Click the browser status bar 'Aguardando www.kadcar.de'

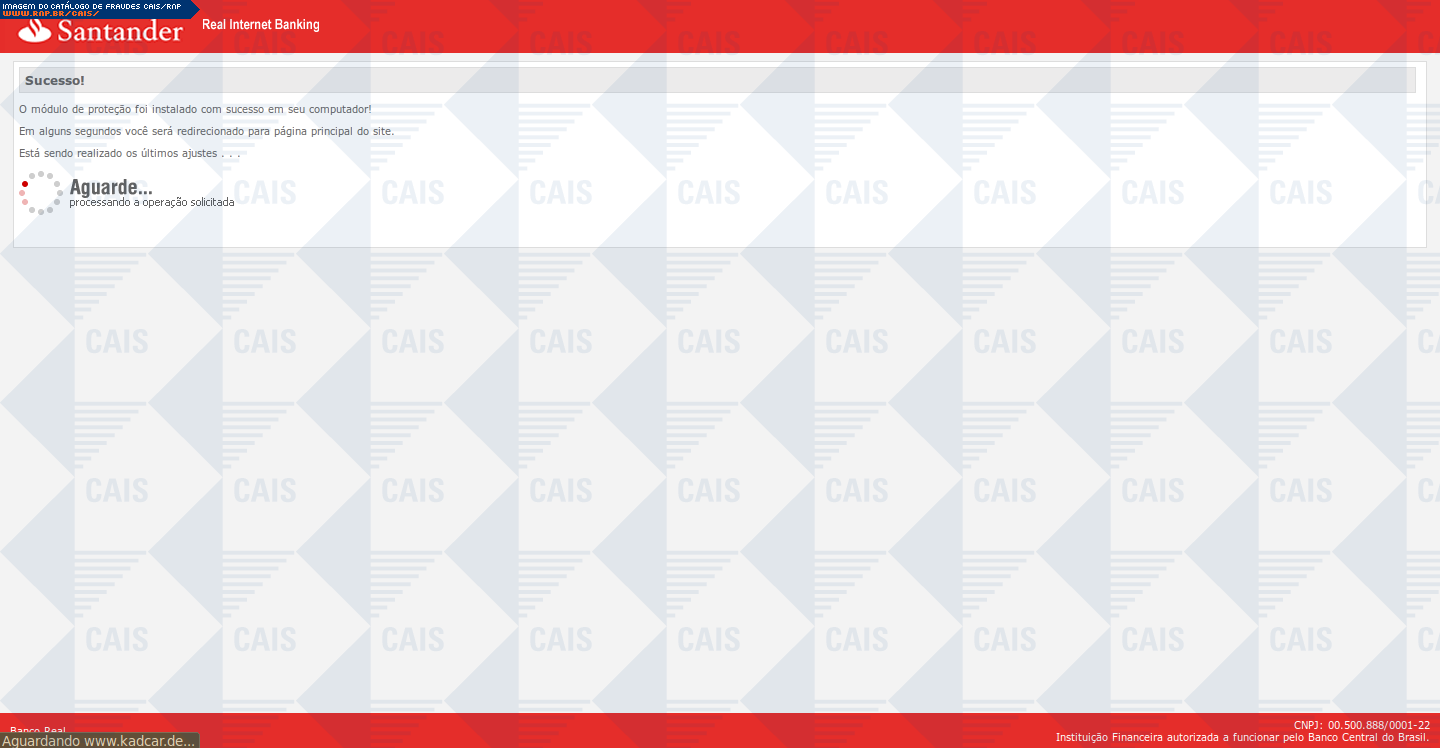[x=99, y=740]
